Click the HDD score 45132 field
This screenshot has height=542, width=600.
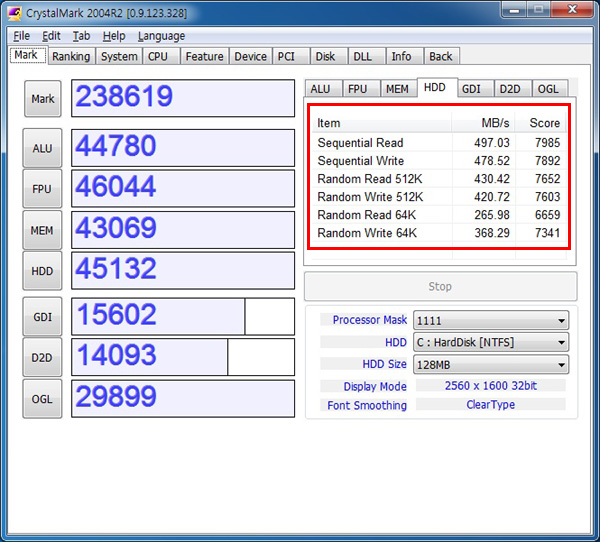pos(183,271)
